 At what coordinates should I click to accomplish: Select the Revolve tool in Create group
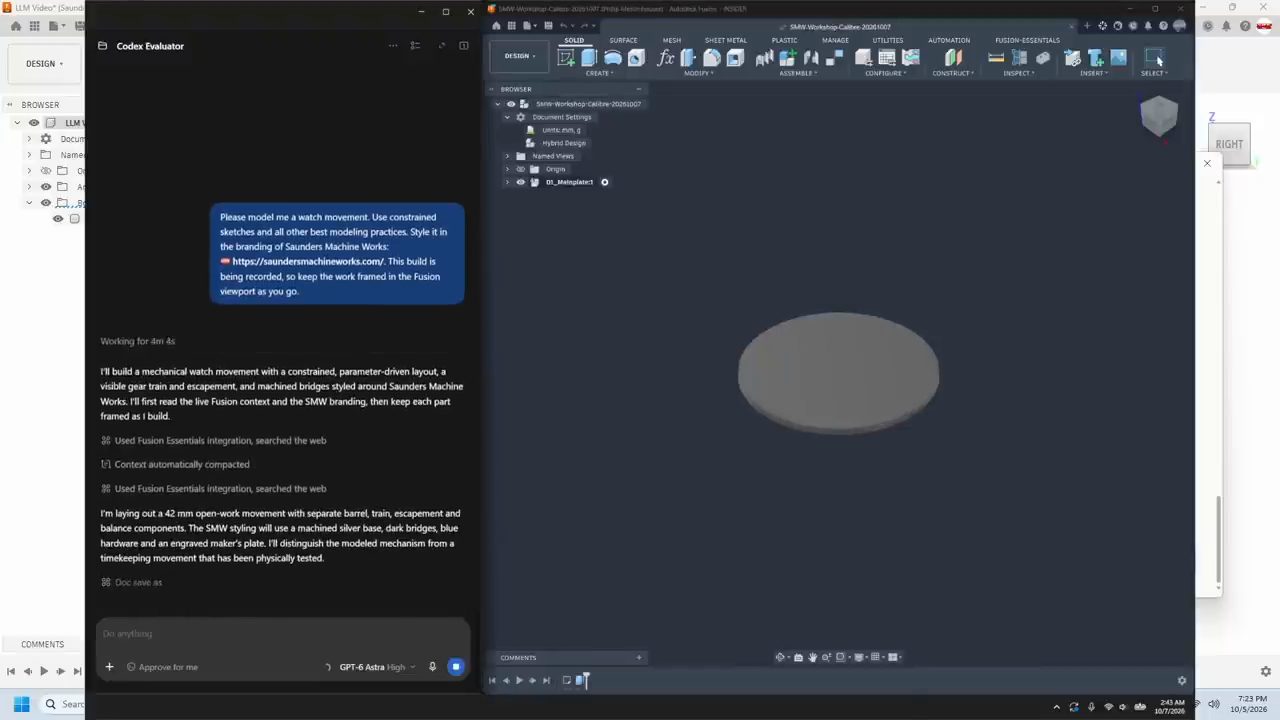click(612, 58)
